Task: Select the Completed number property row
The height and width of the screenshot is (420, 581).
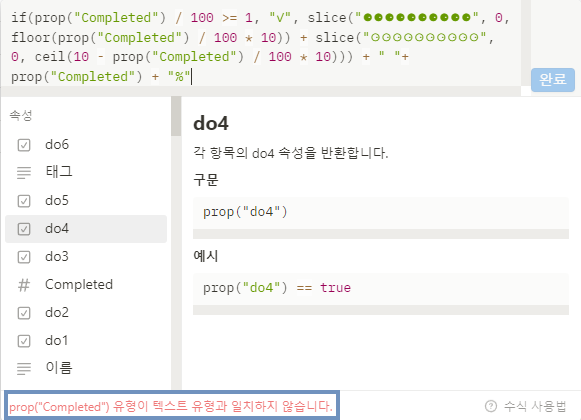Action: (86, 285)
